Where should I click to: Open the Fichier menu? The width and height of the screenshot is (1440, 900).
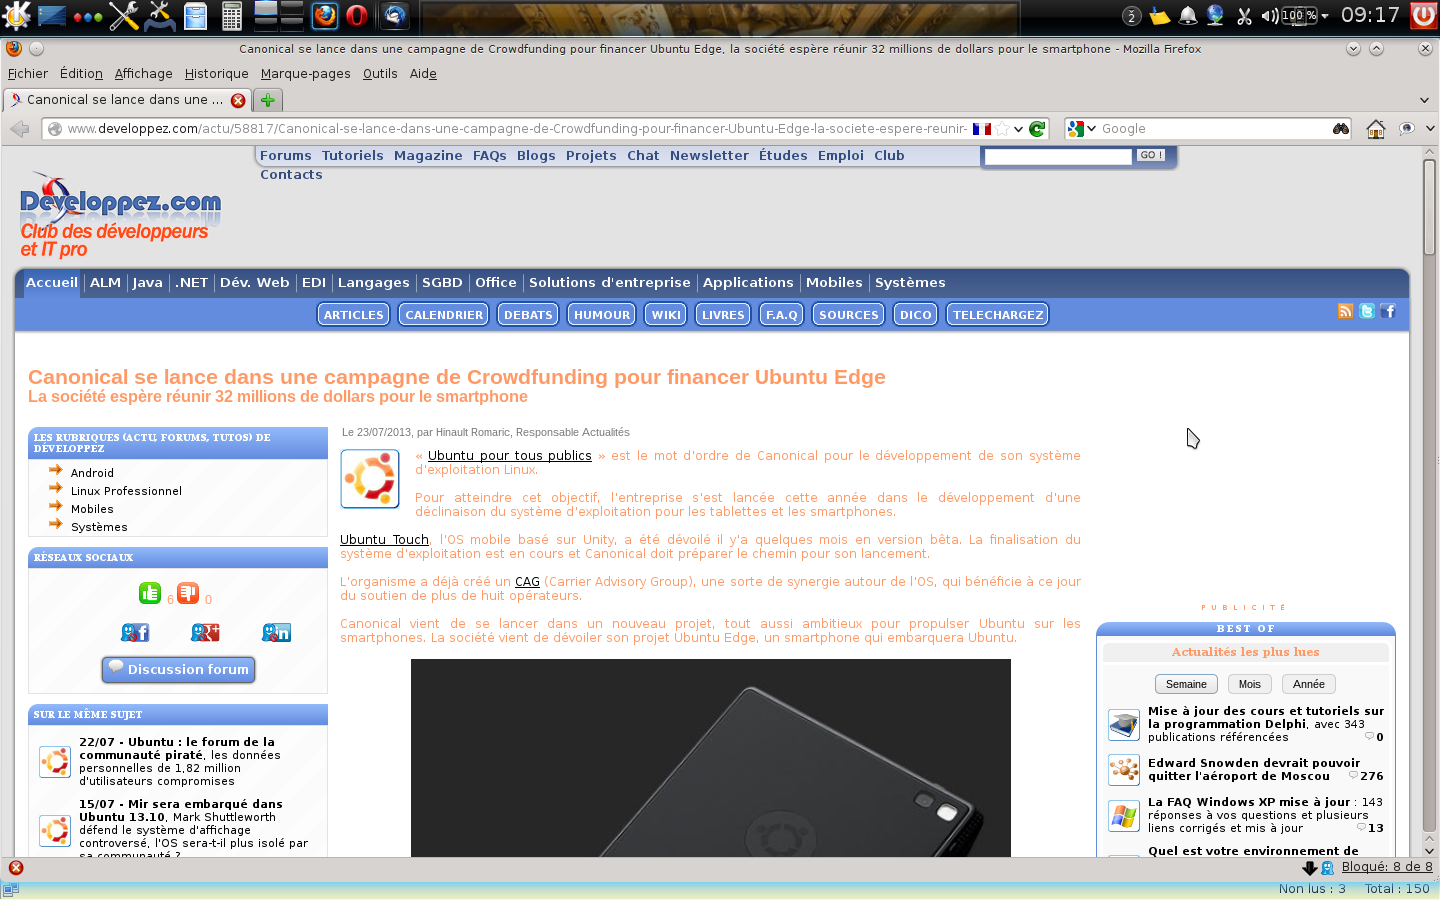28,74
